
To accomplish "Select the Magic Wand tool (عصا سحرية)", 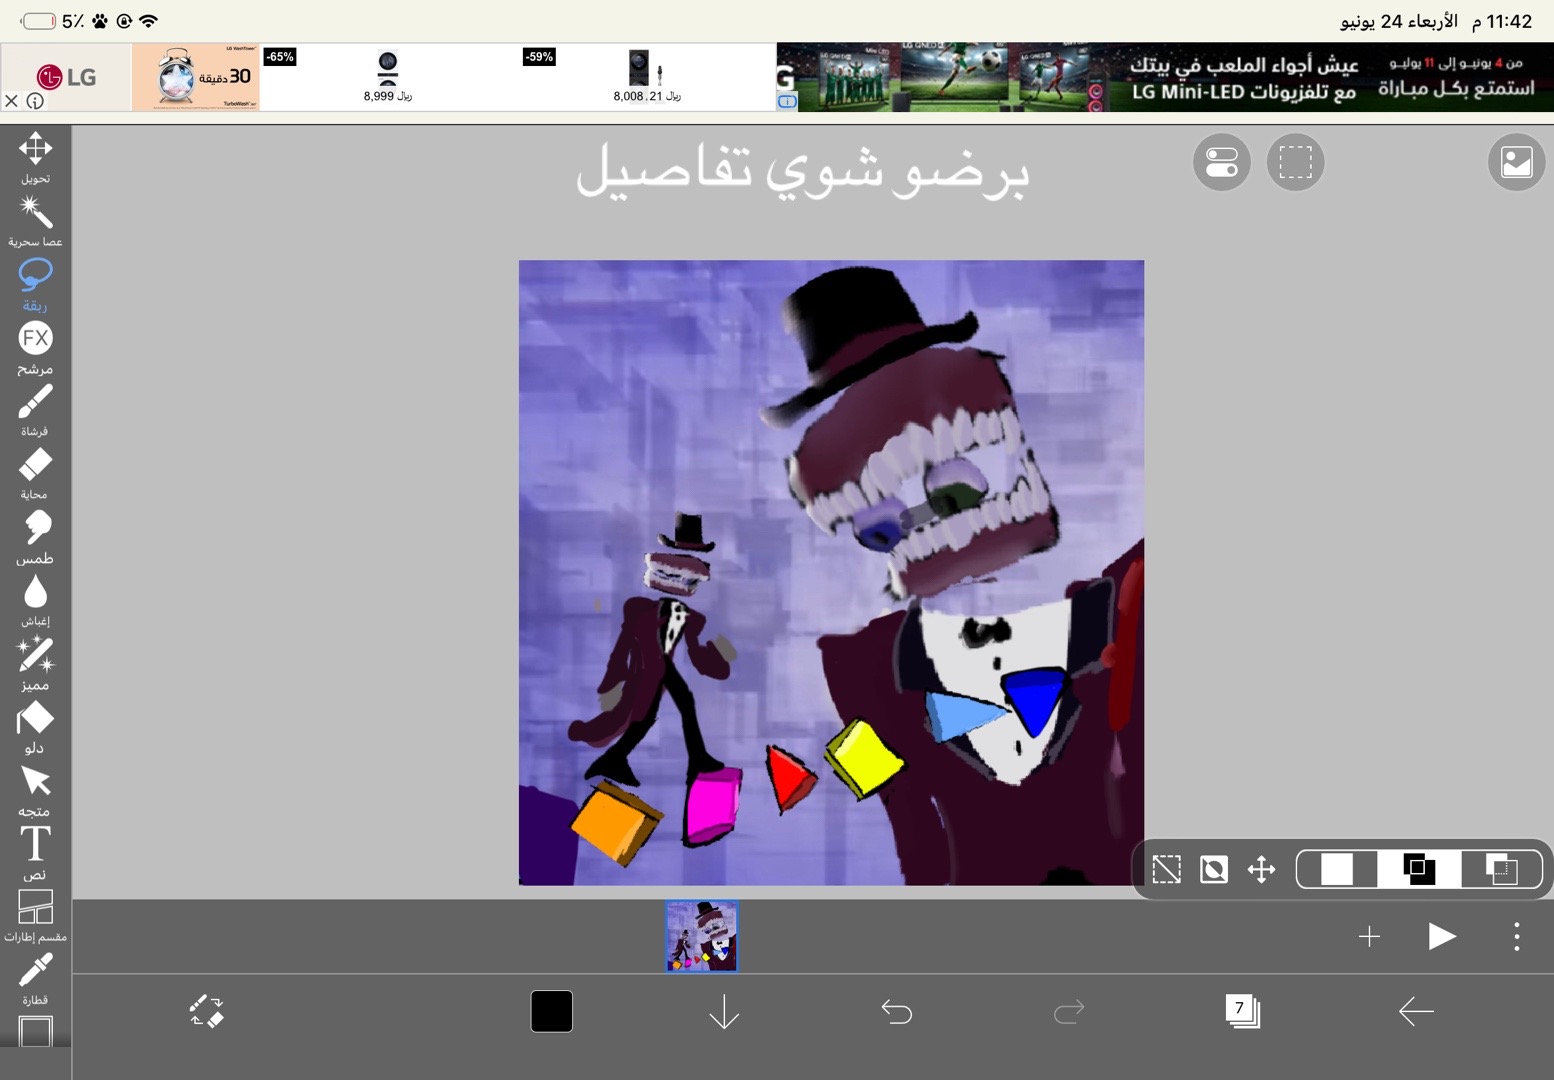I will point(35,220).
